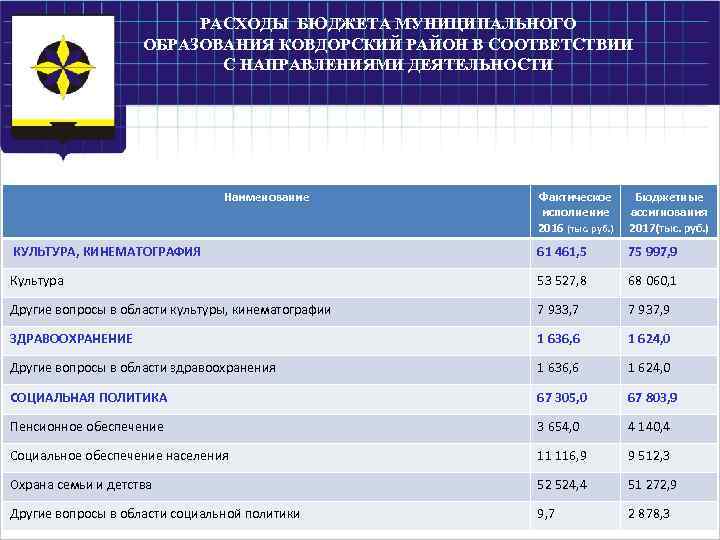720x540 pixels.
Task: Click the value '67 803,9'
Action: (x=652, y=398)
